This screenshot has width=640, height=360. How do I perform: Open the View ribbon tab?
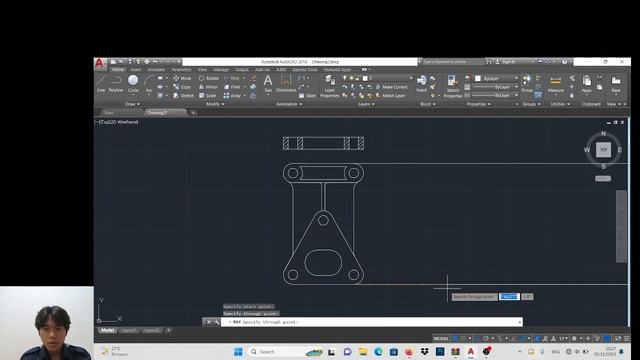pyautogui.click(x=202, y=70)
